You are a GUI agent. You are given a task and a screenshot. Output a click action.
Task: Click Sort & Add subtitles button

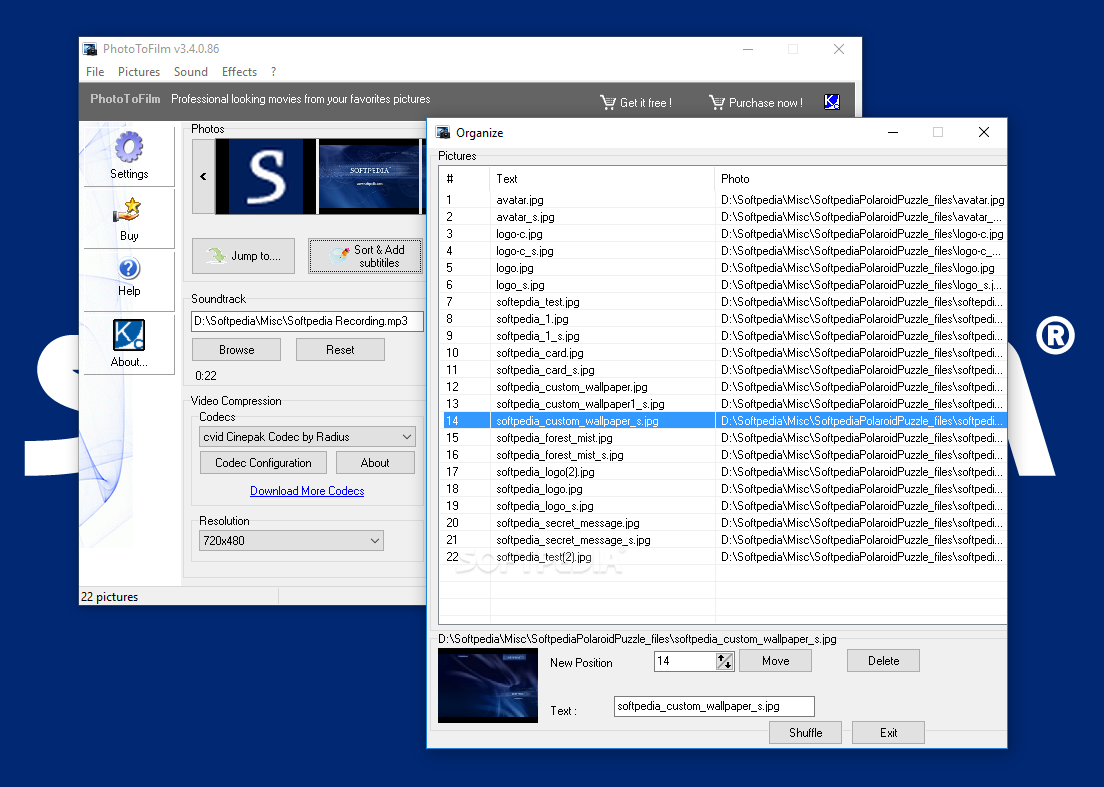[365, 256]
